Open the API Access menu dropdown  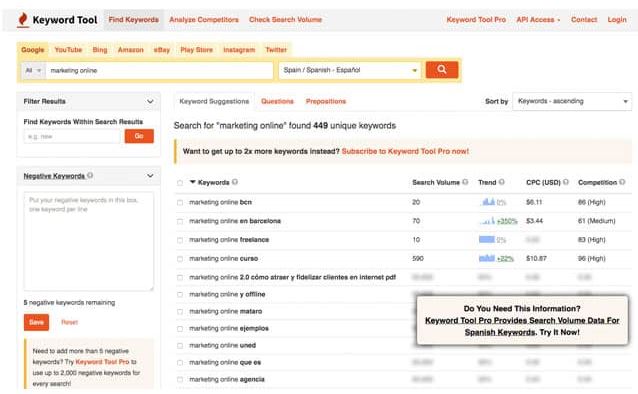click(538, 20)
